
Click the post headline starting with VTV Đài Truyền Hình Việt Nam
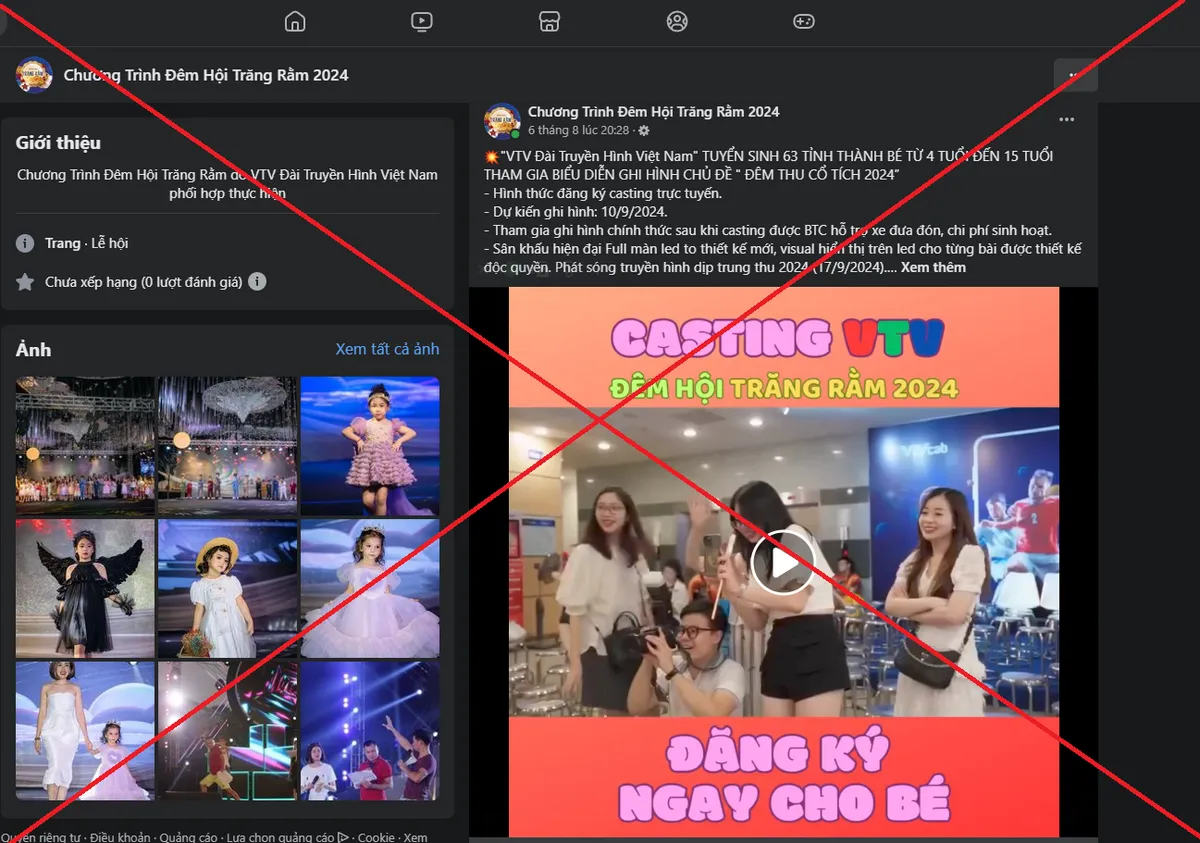[768, 165]
